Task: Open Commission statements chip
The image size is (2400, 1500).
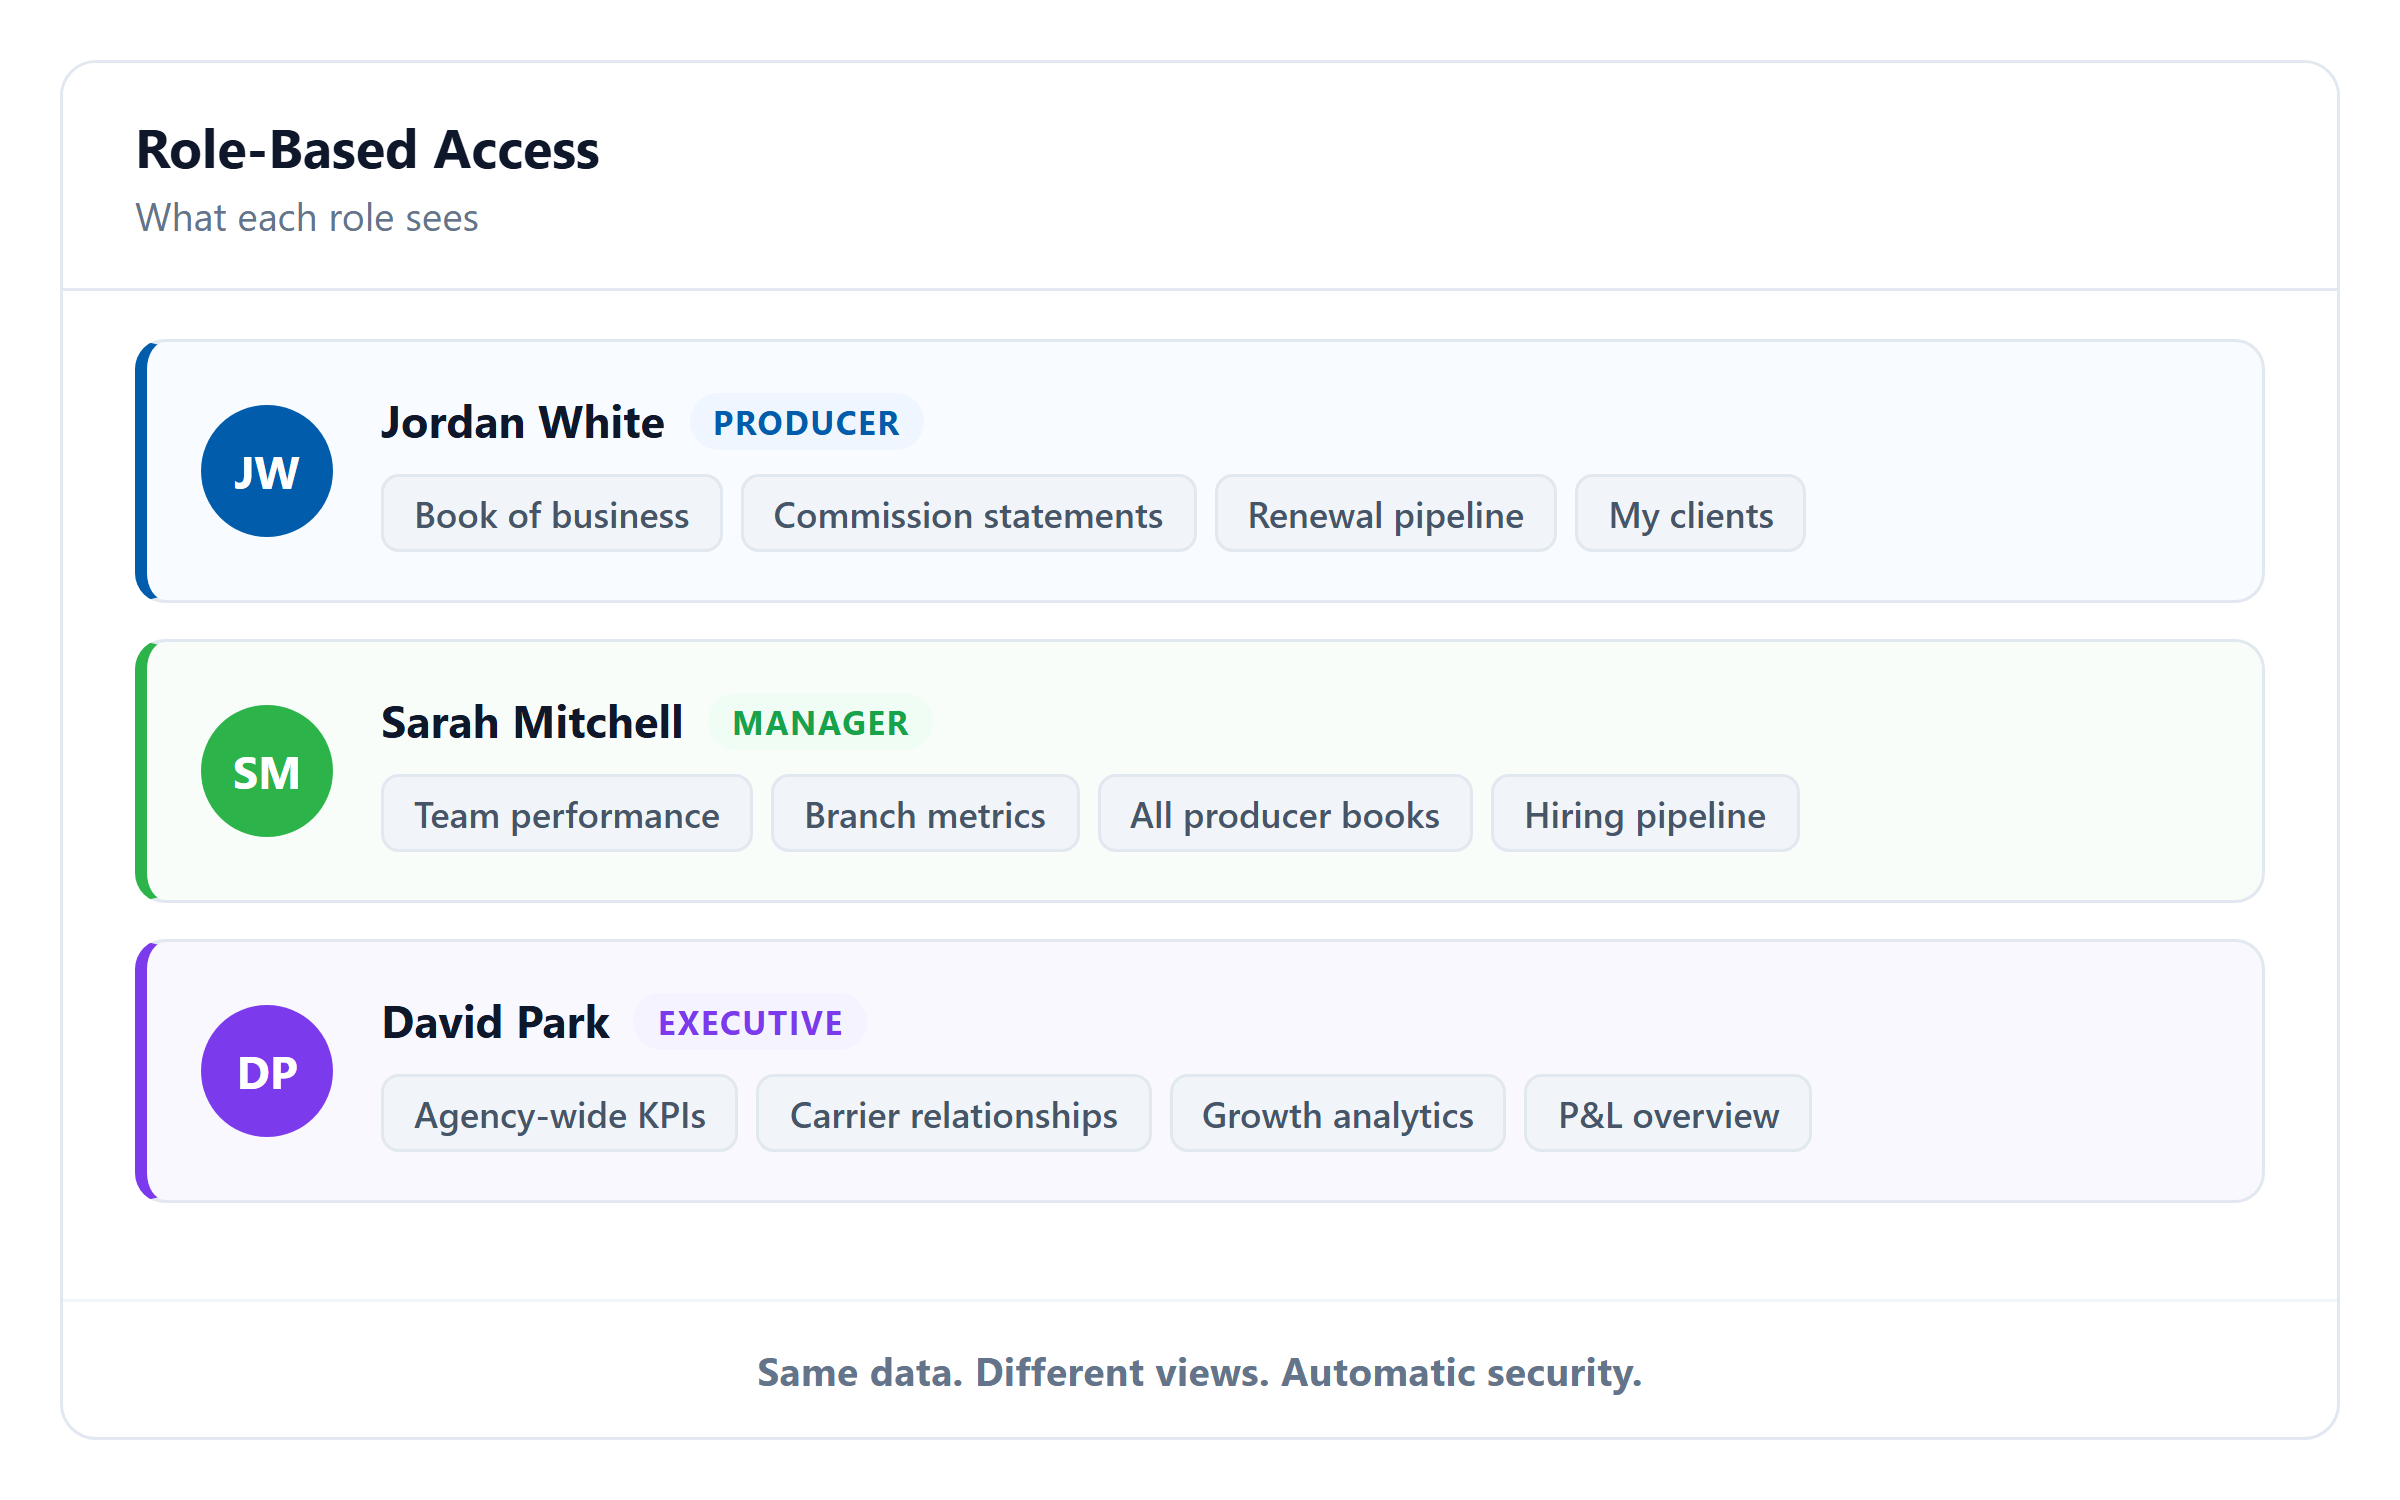Action: tap(967, 514)
